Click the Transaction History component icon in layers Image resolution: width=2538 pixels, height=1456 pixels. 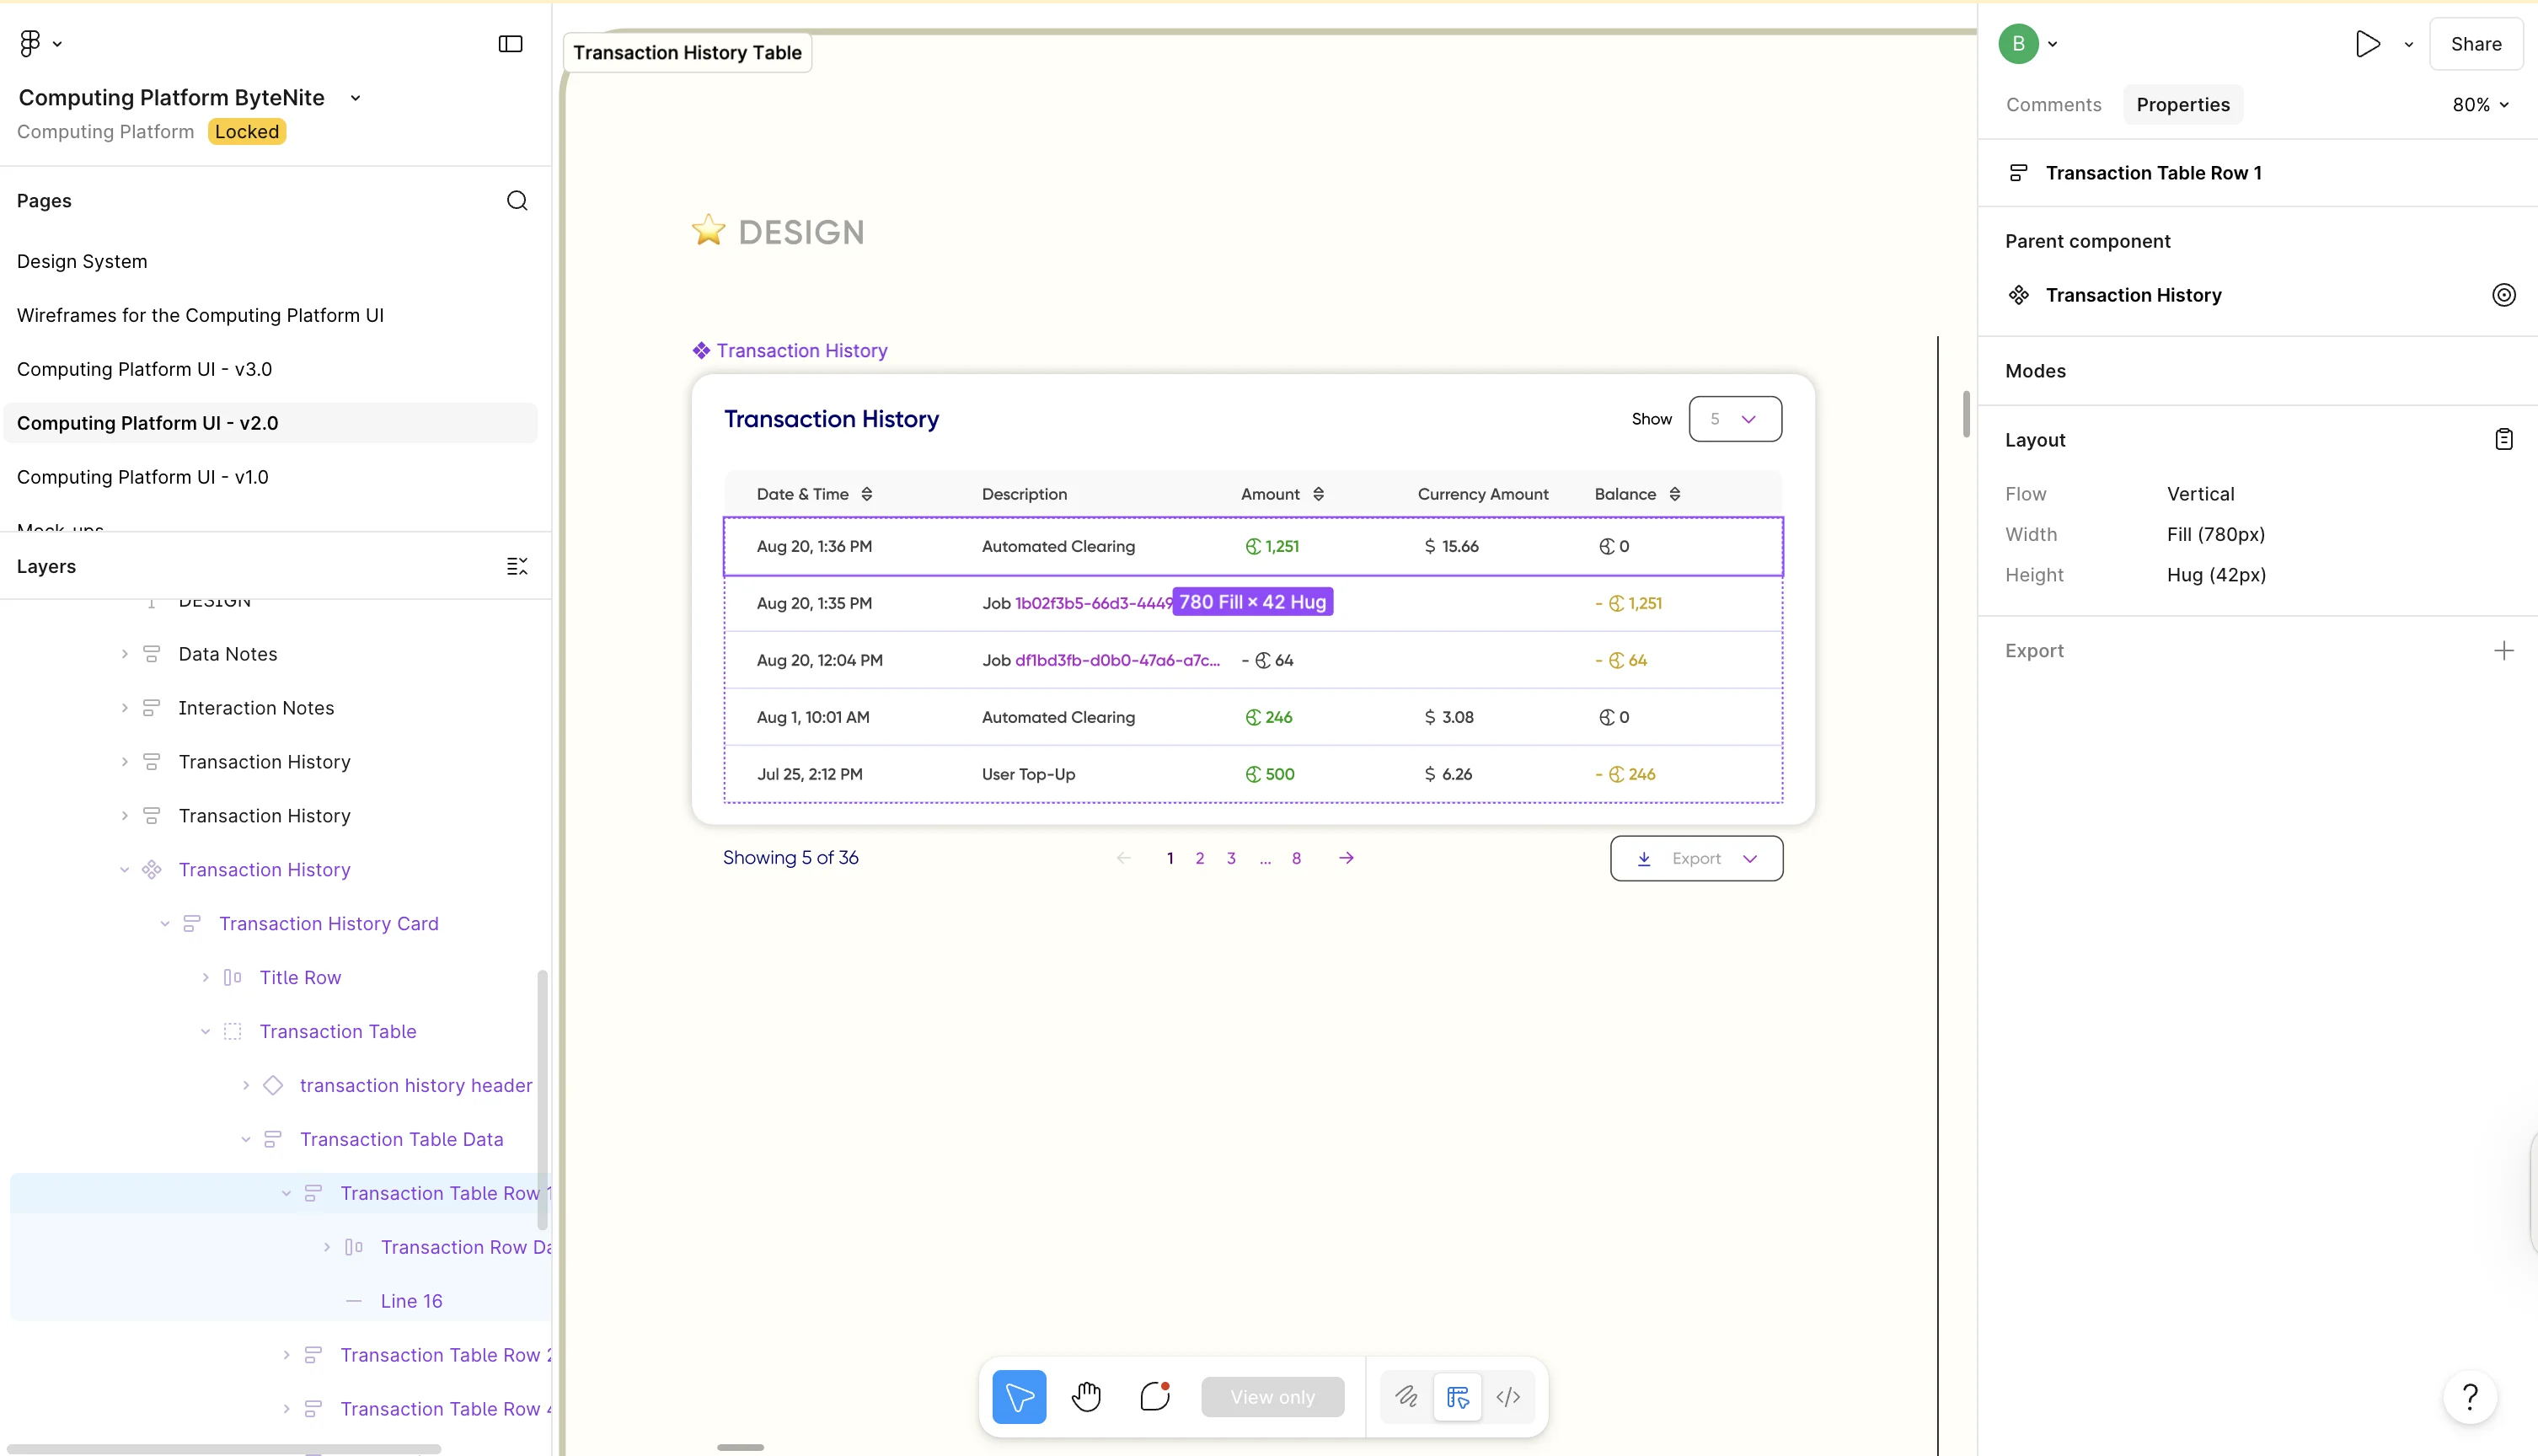tap(152, 870)
